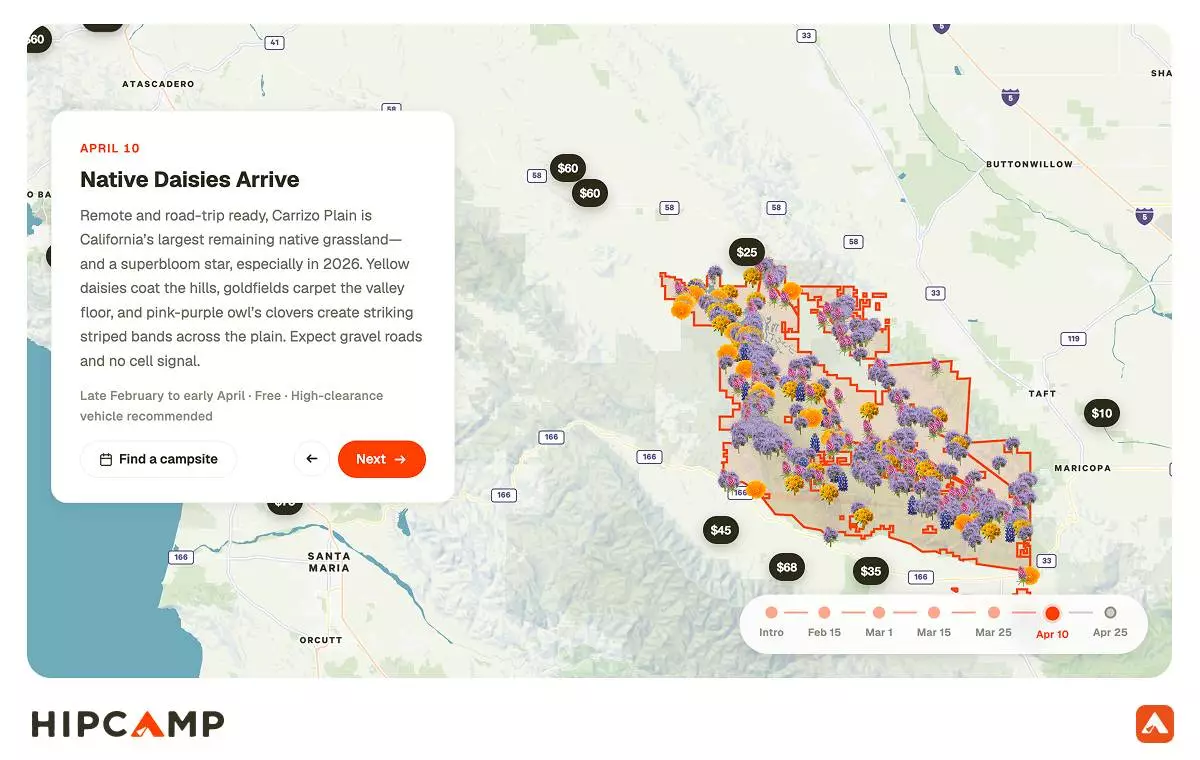Select the Mar 25 timeline marker
The height and width of the screenshot is (760, 1200).
pyautogui.click(x=993, y=613)
